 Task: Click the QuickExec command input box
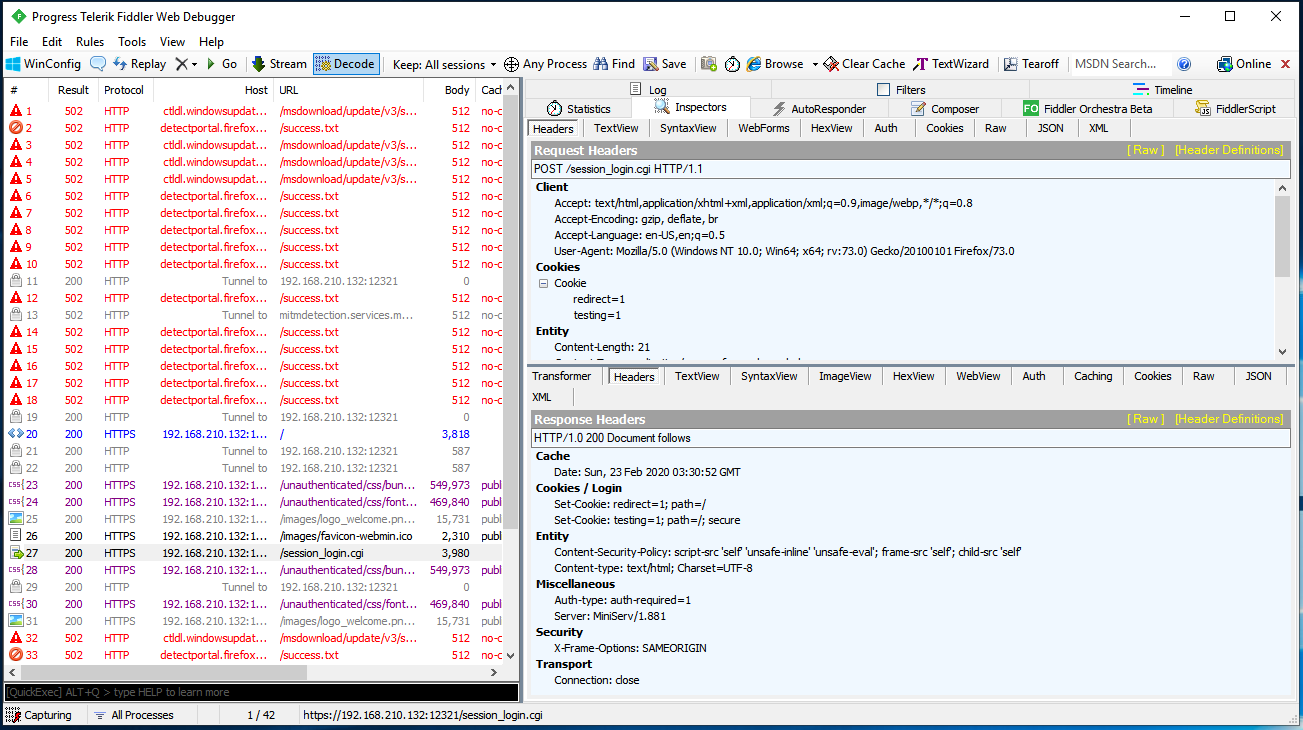point(262,692)
